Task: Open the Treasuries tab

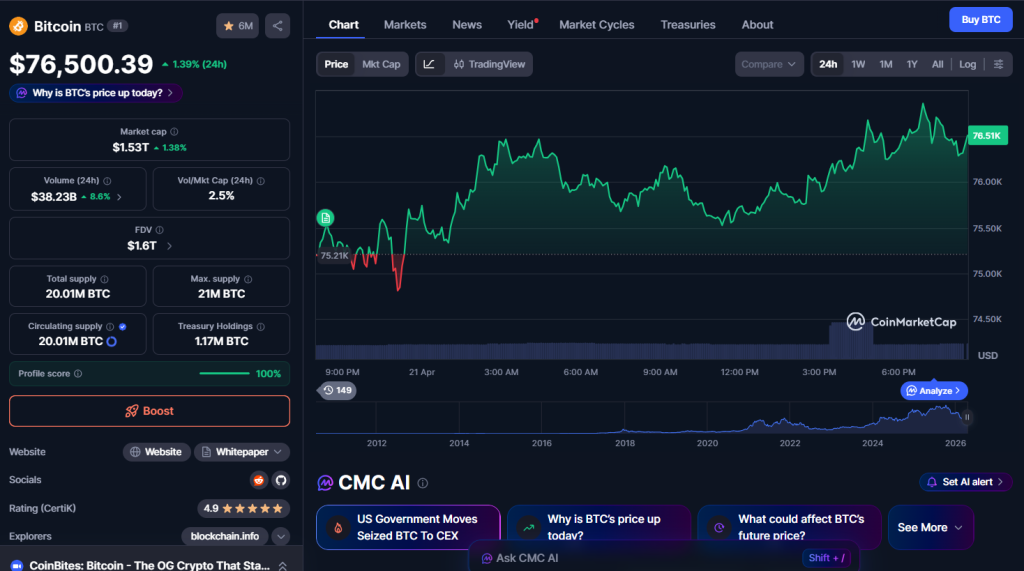Action: pos(688,24)
